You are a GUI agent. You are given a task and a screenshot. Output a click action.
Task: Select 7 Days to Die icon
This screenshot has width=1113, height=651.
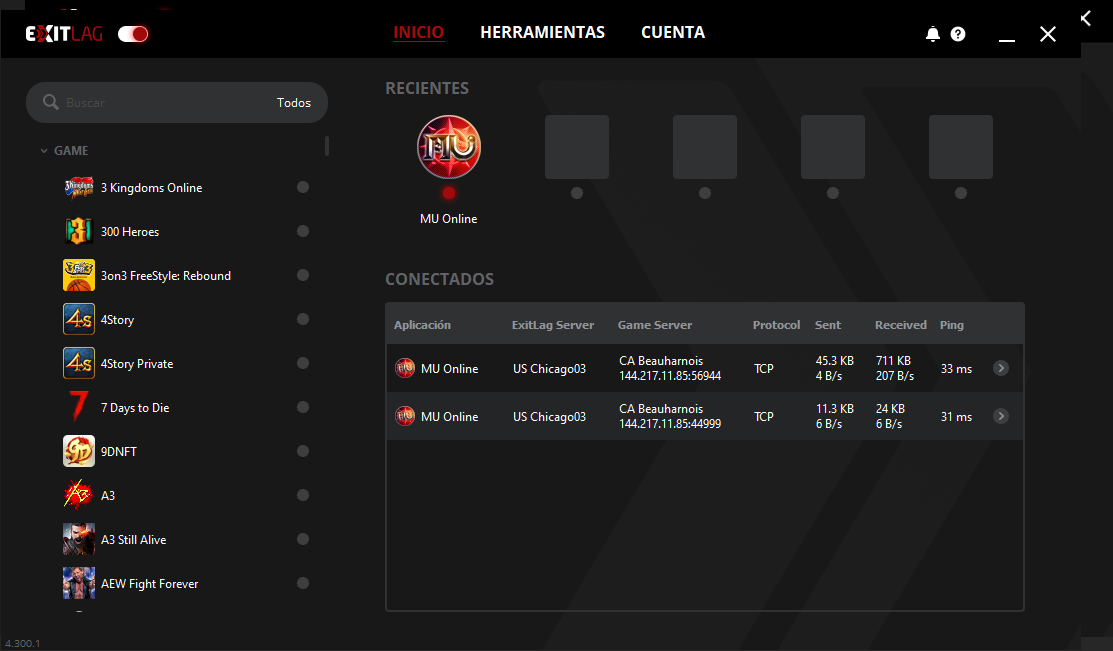tap(79, 407)
